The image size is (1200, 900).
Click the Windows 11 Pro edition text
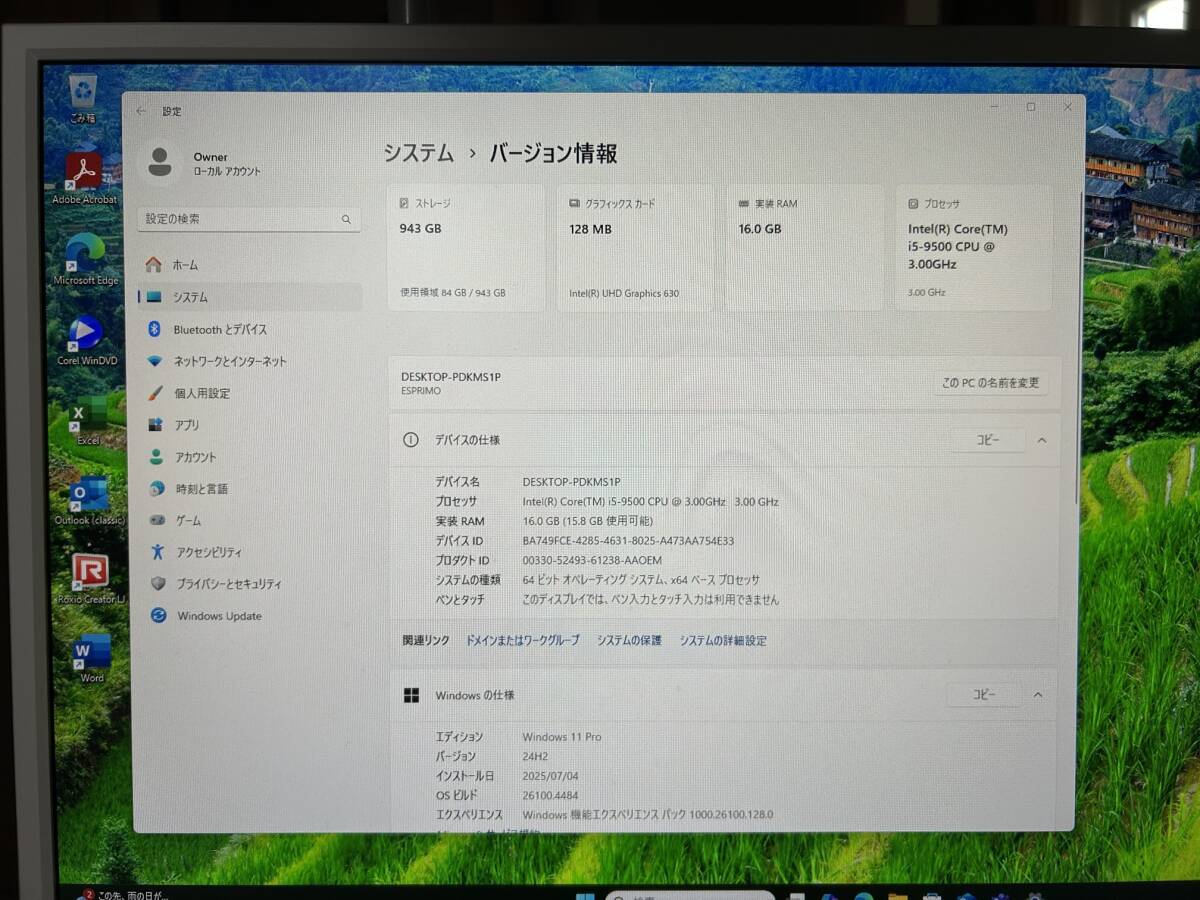click(x=562, y=737)
